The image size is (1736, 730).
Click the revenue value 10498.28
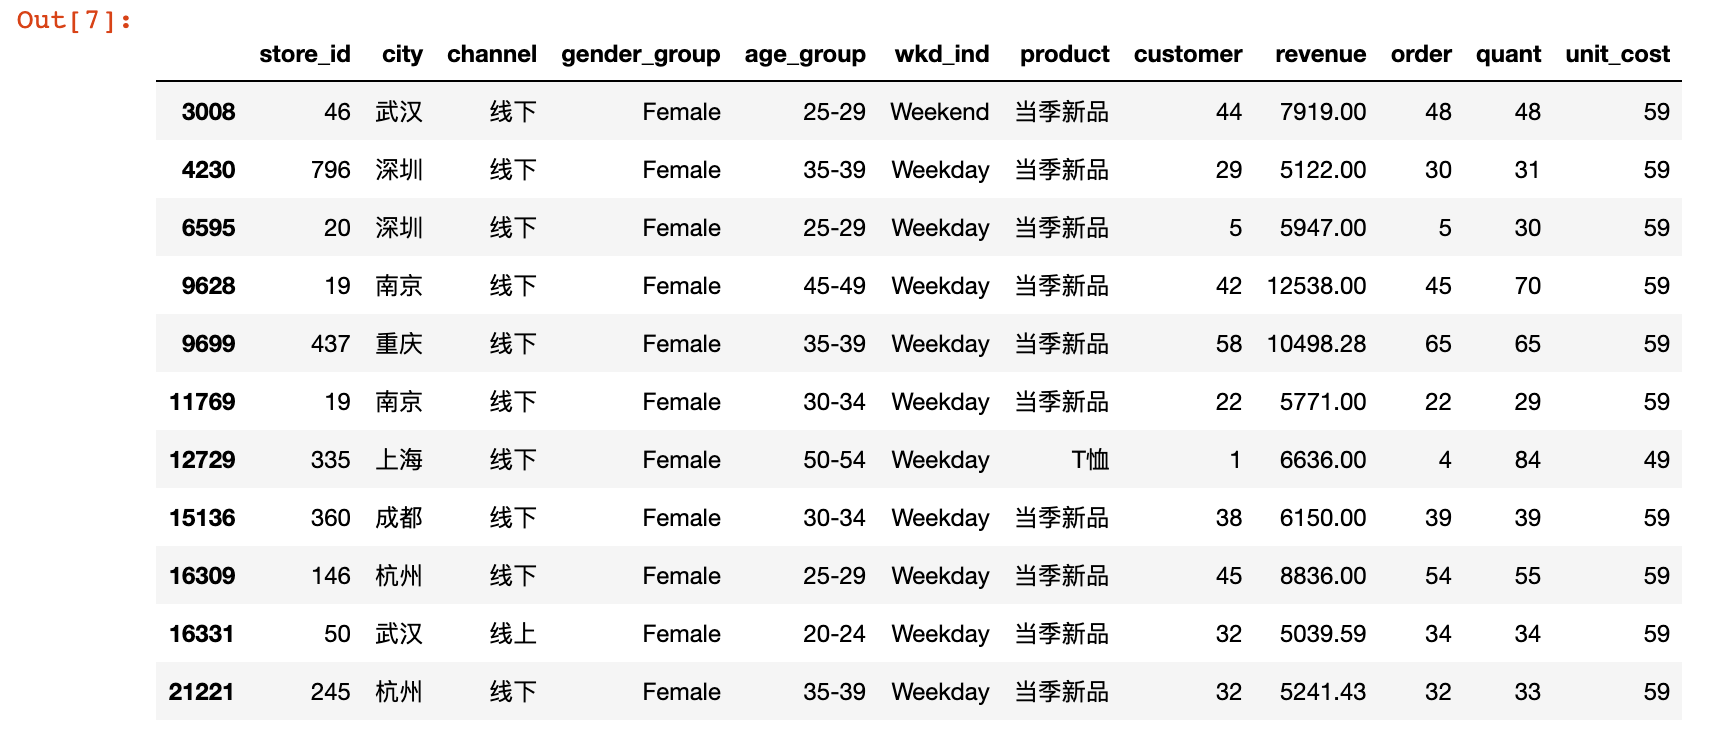(x=1316, y=344)
